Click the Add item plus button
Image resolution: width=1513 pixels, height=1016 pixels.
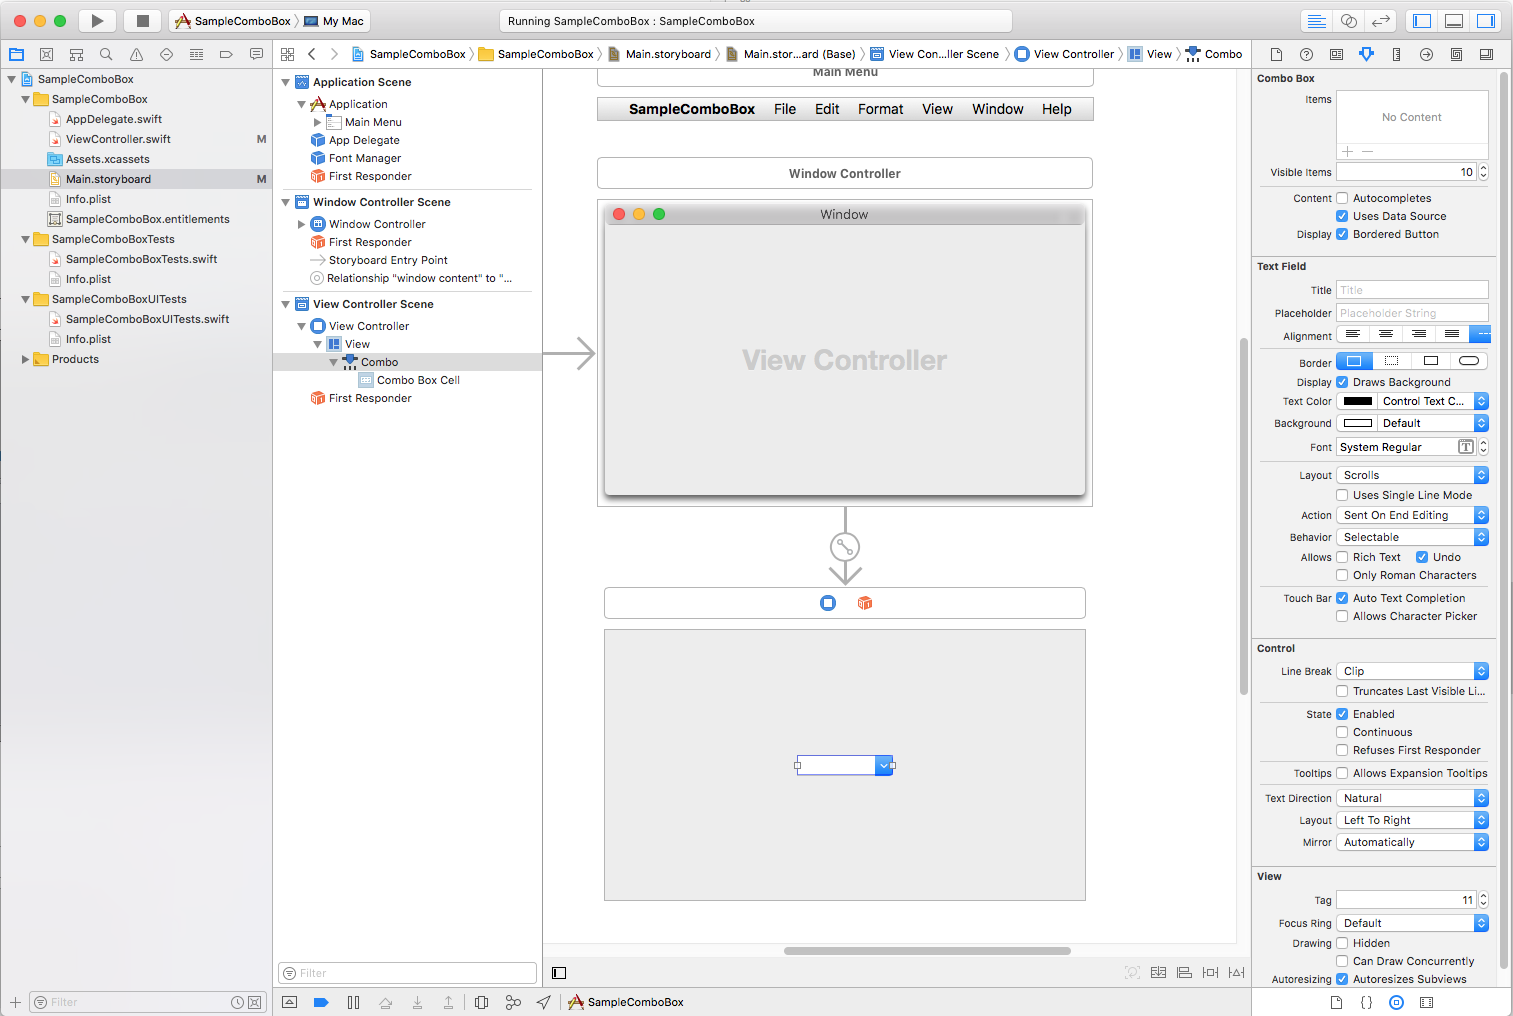(x=1347, y=151)
